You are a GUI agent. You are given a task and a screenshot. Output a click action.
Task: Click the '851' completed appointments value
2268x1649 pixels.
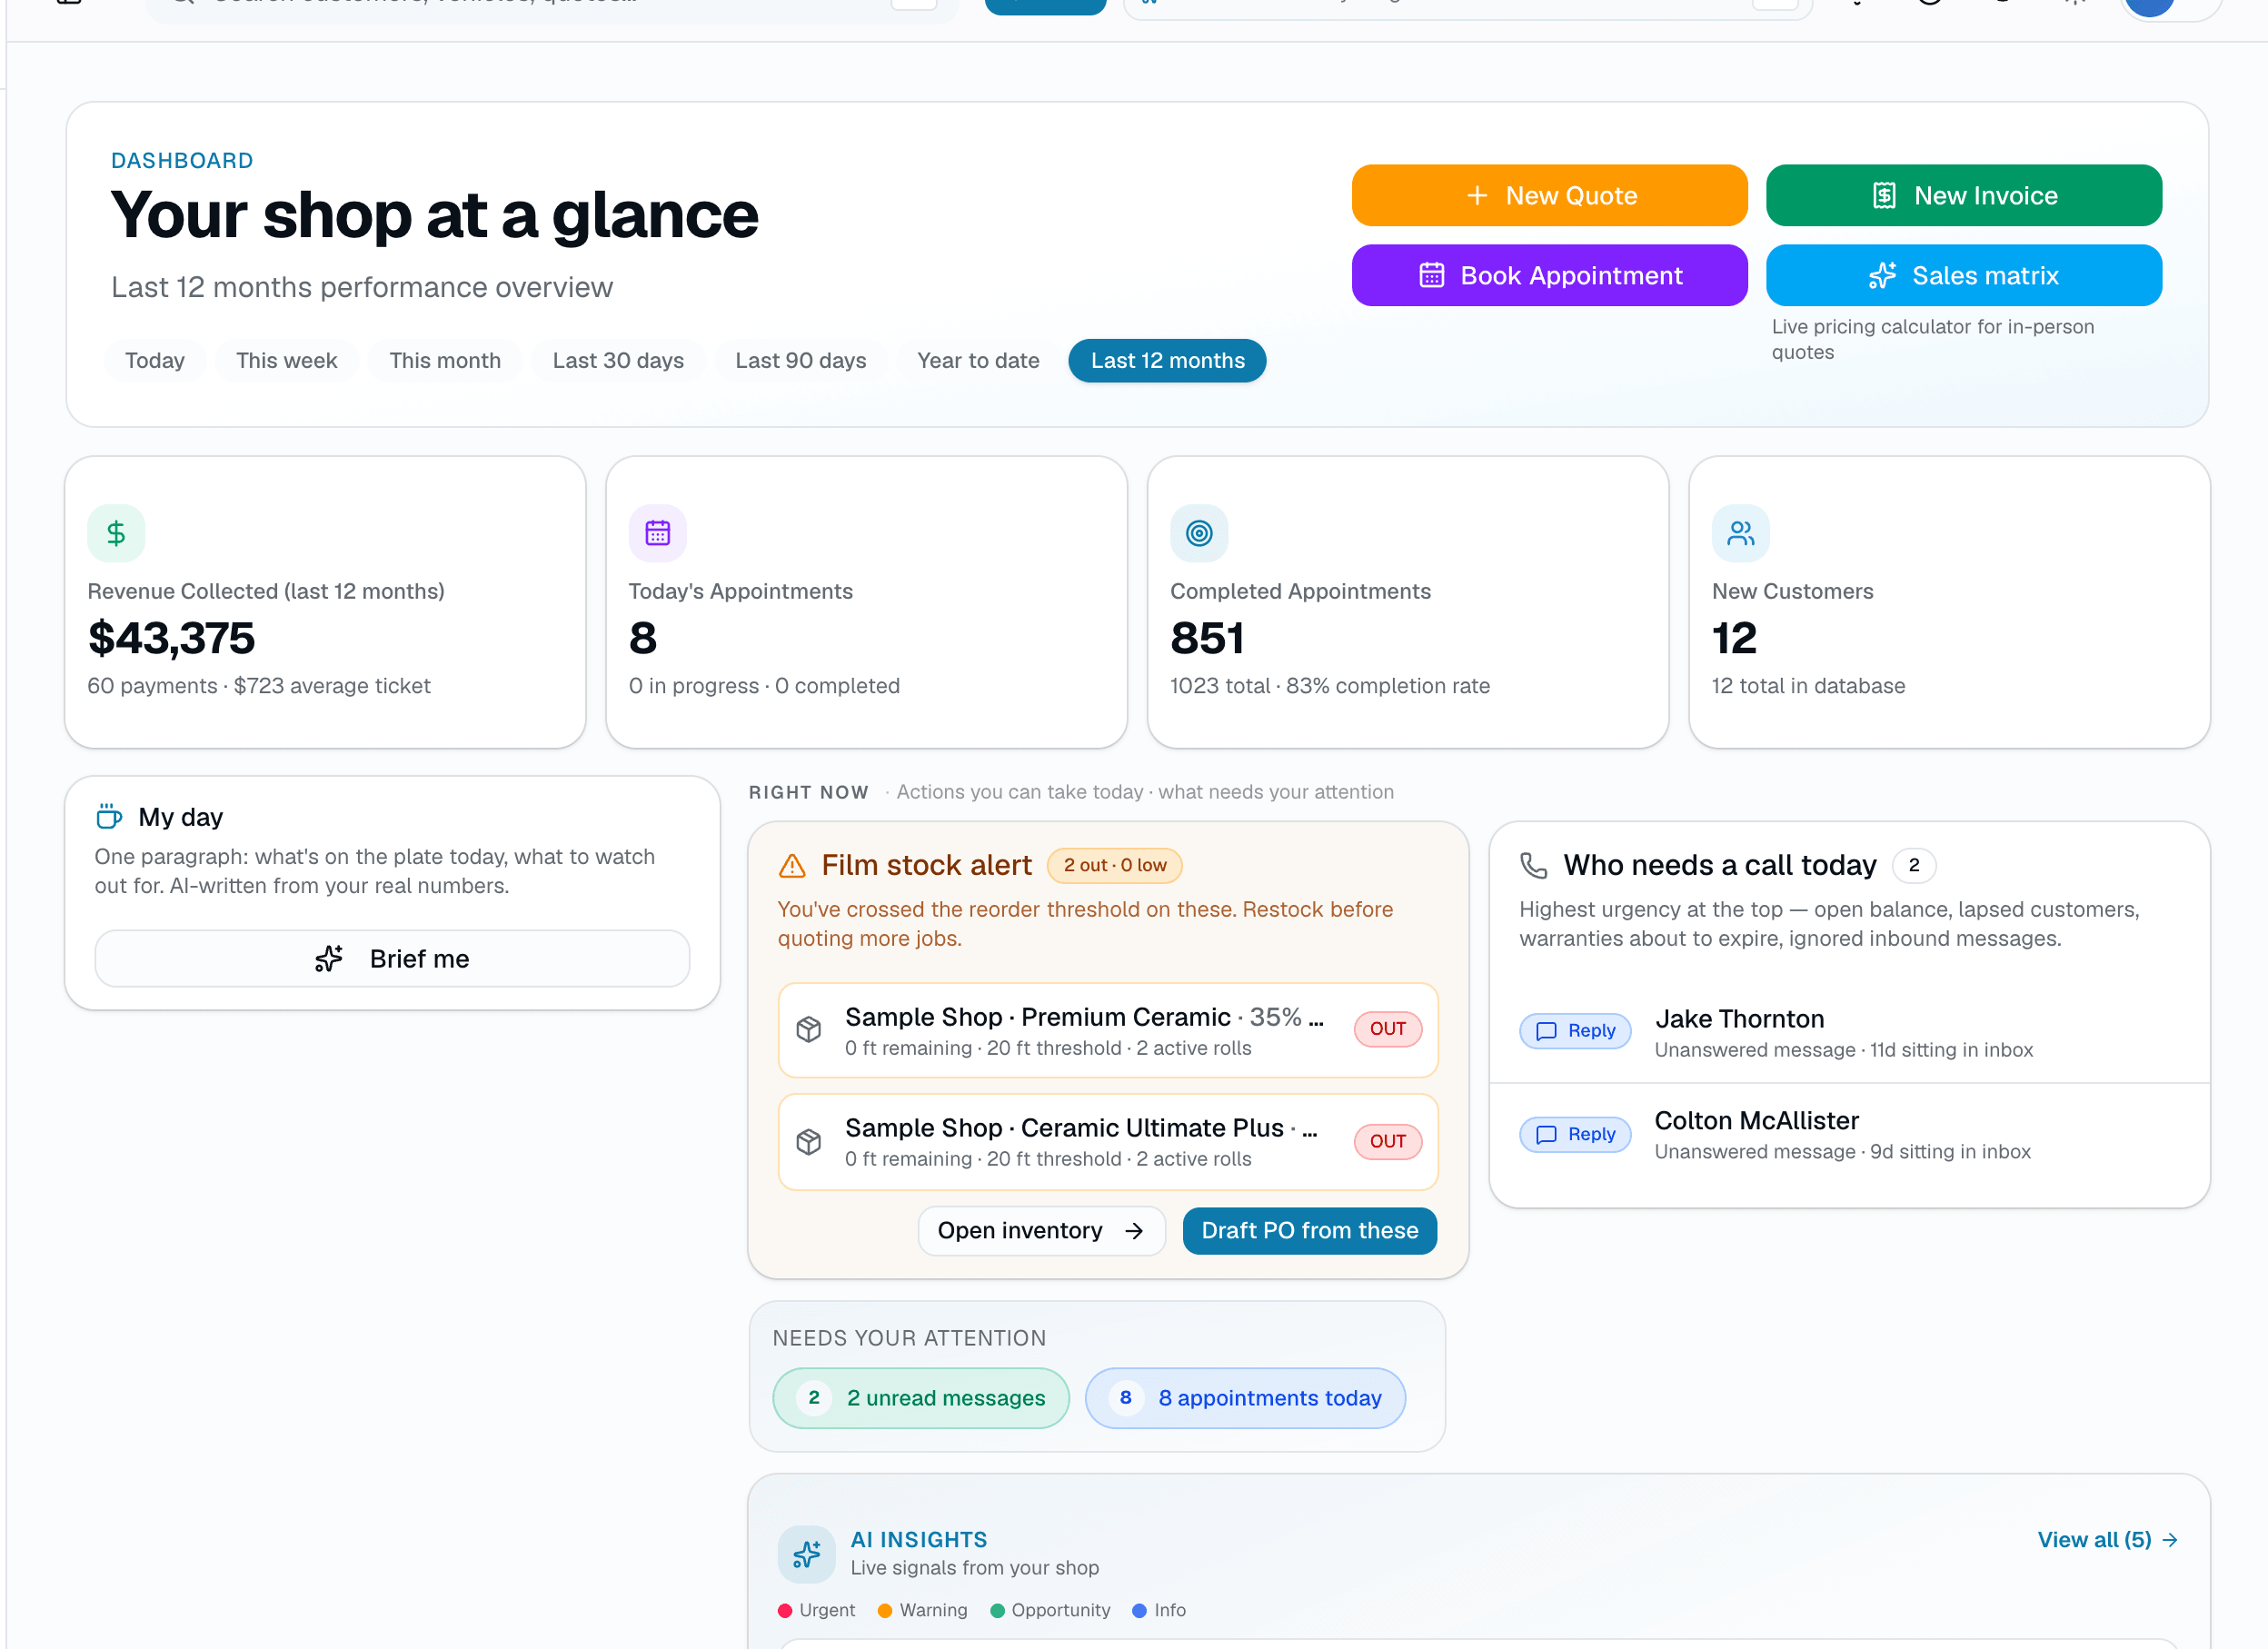[x=1207, y=639]
